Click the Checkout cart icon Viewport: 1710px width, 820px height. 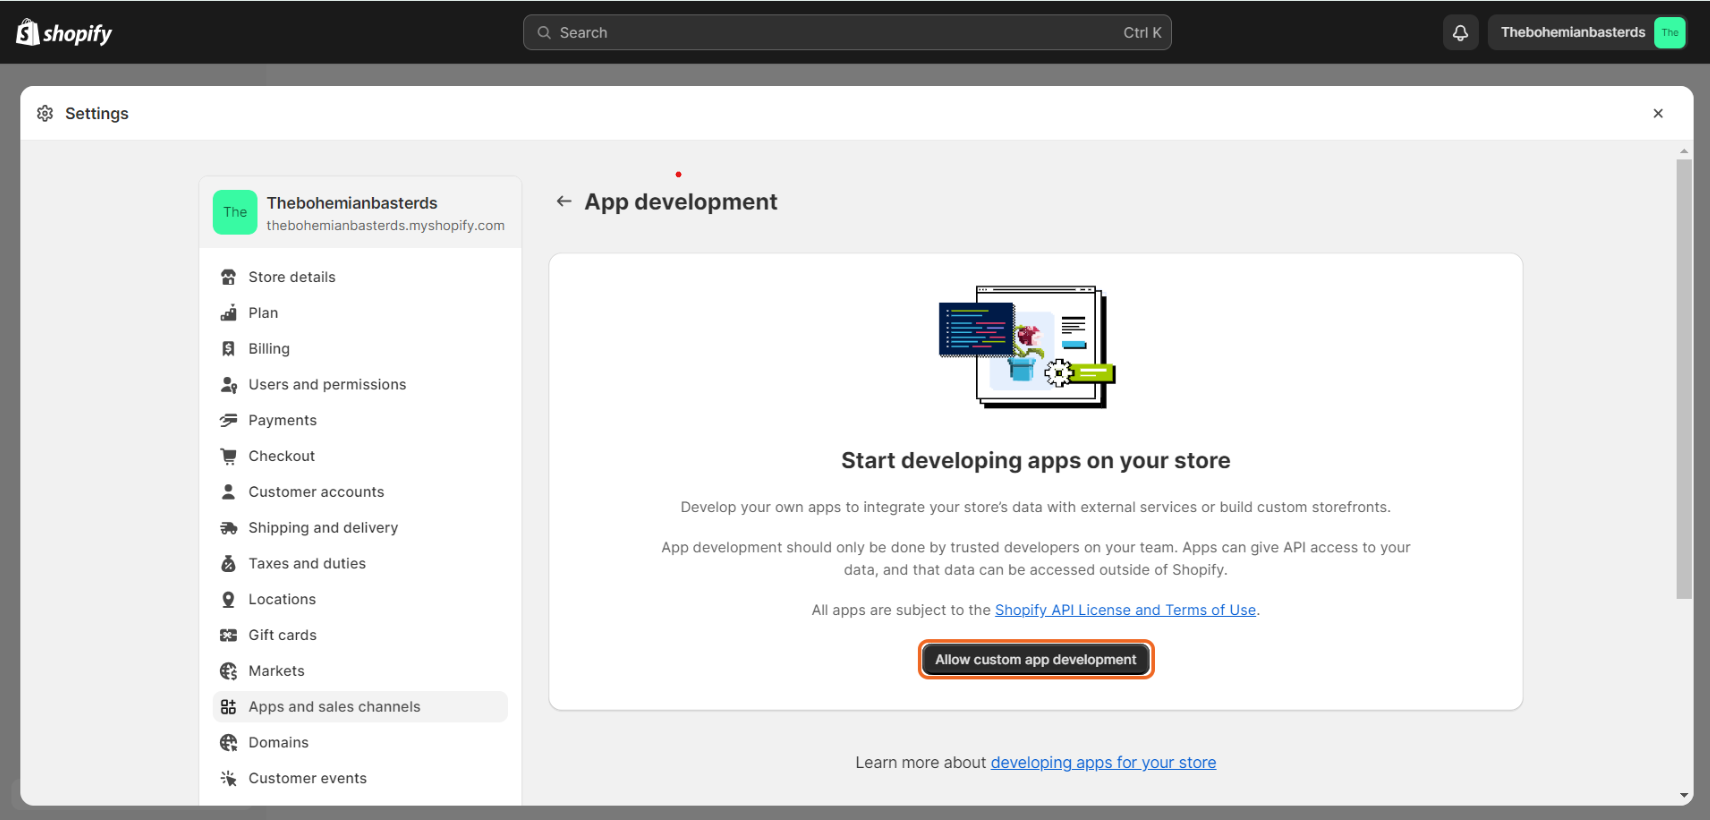pos(228,456)
